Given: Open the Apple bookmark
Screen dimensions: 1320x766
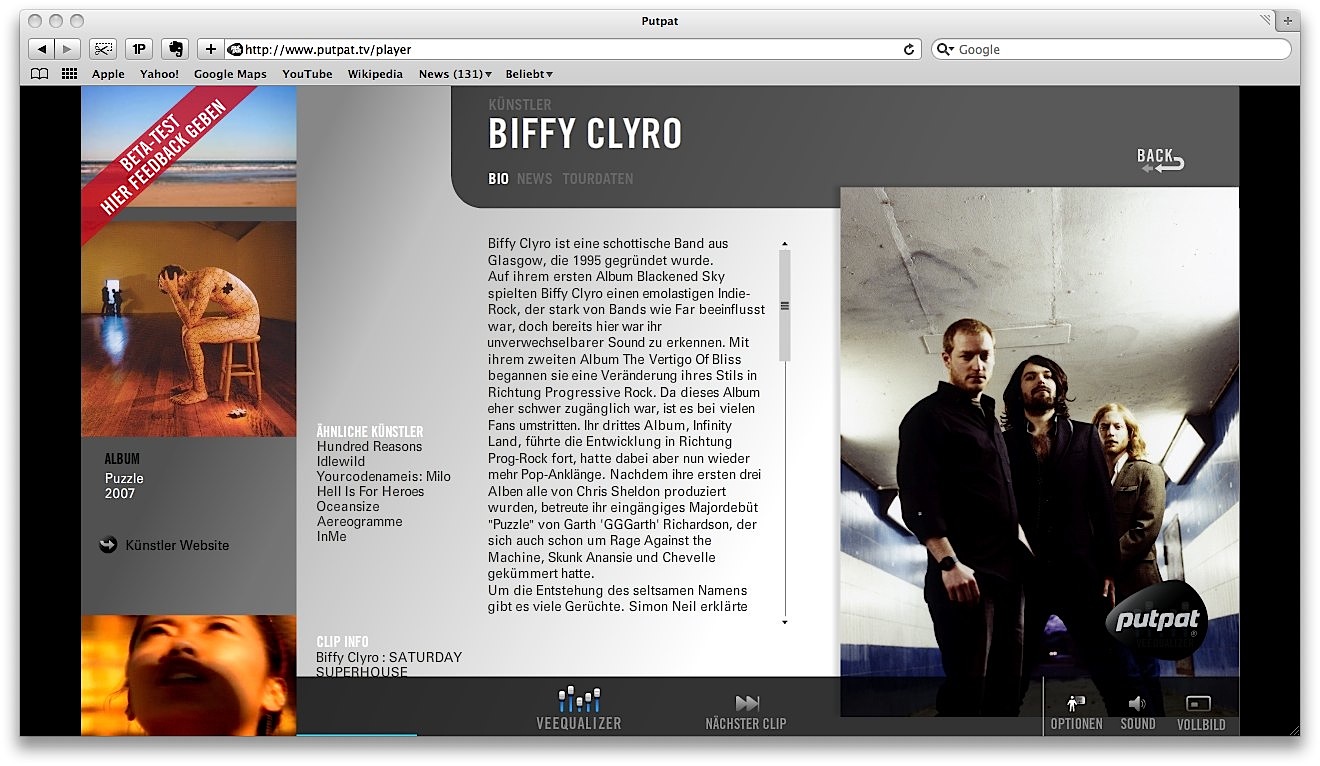Looking at the screenshot, I should click(x=108, y=74).
